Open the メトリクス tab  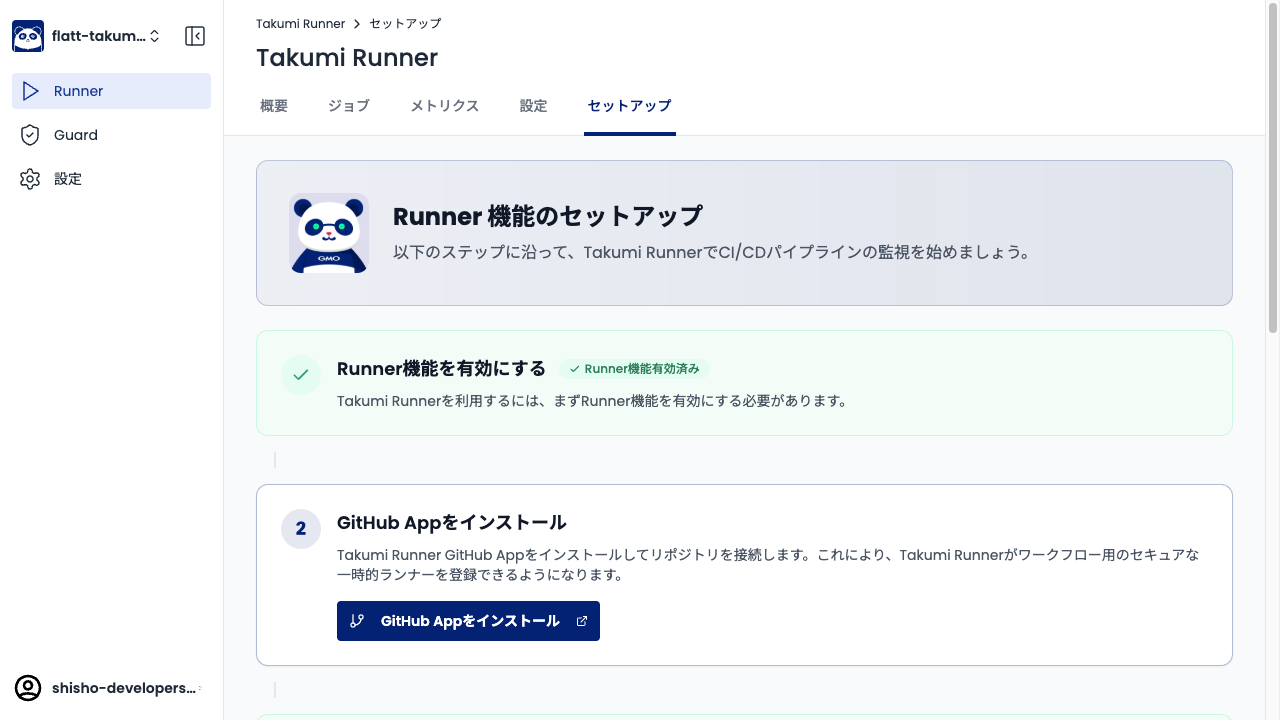click(x=443, y=105)
